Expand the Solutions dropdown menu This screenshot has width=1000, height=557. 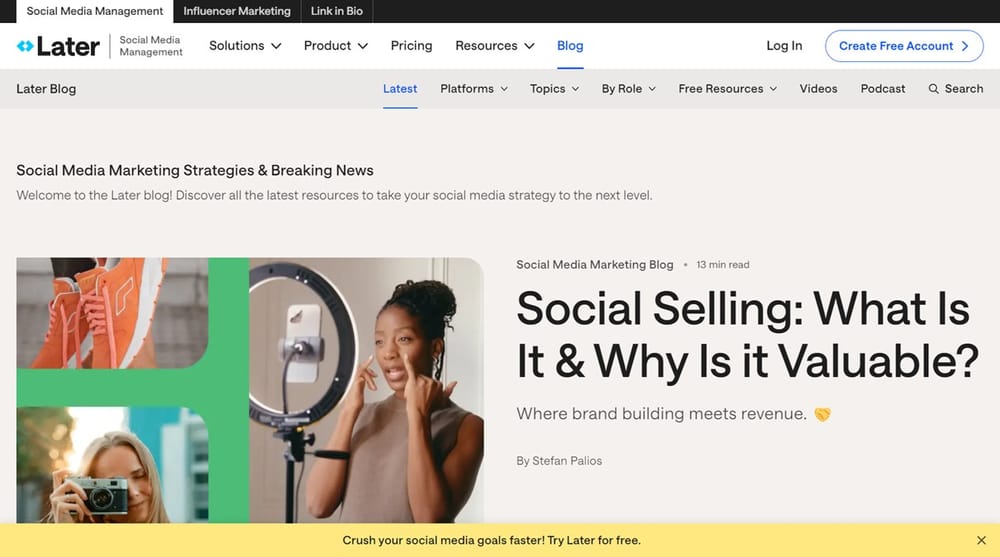pos(245,46)
